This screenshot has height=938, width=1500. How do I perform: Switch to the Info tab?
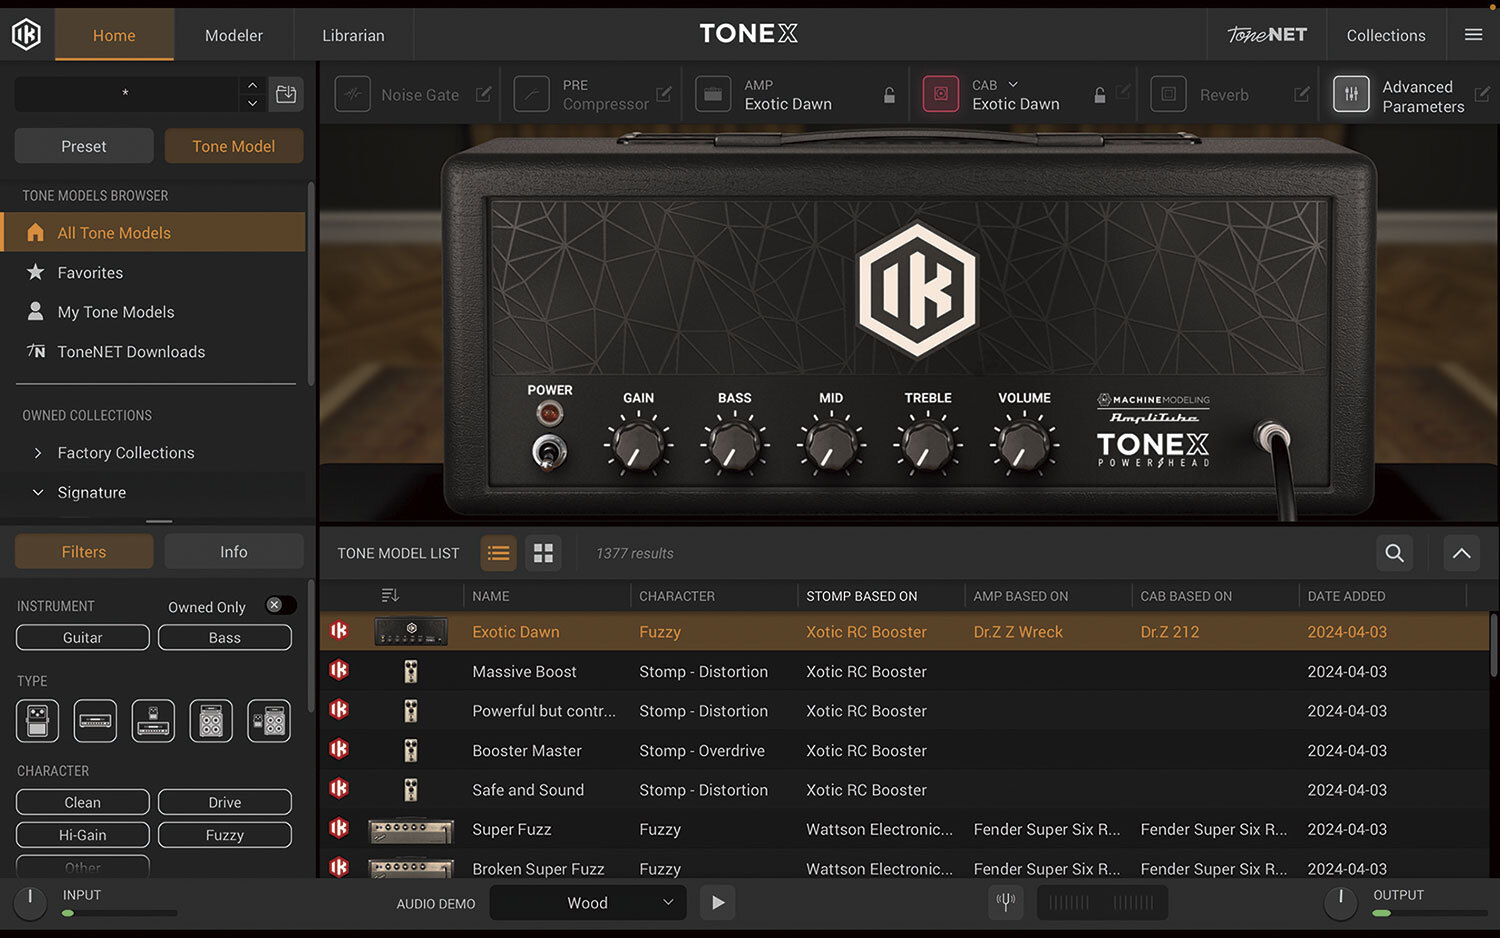click(x=234, y=552)
